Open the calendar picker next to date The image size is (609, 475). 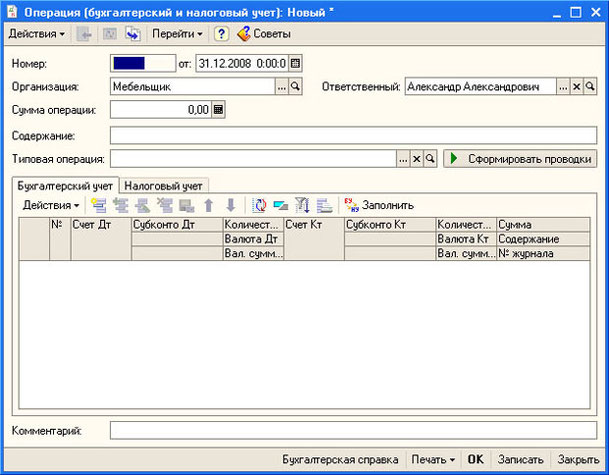(x=295, y=63)
